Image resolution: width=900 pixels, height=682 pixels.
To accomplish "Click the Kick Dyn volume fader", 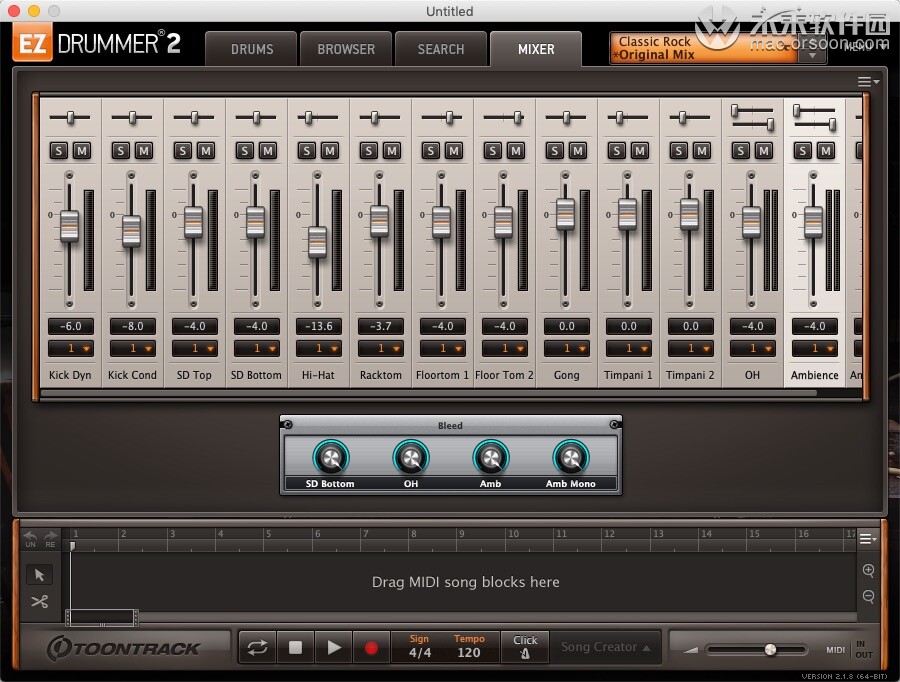I will pos(69,226).
